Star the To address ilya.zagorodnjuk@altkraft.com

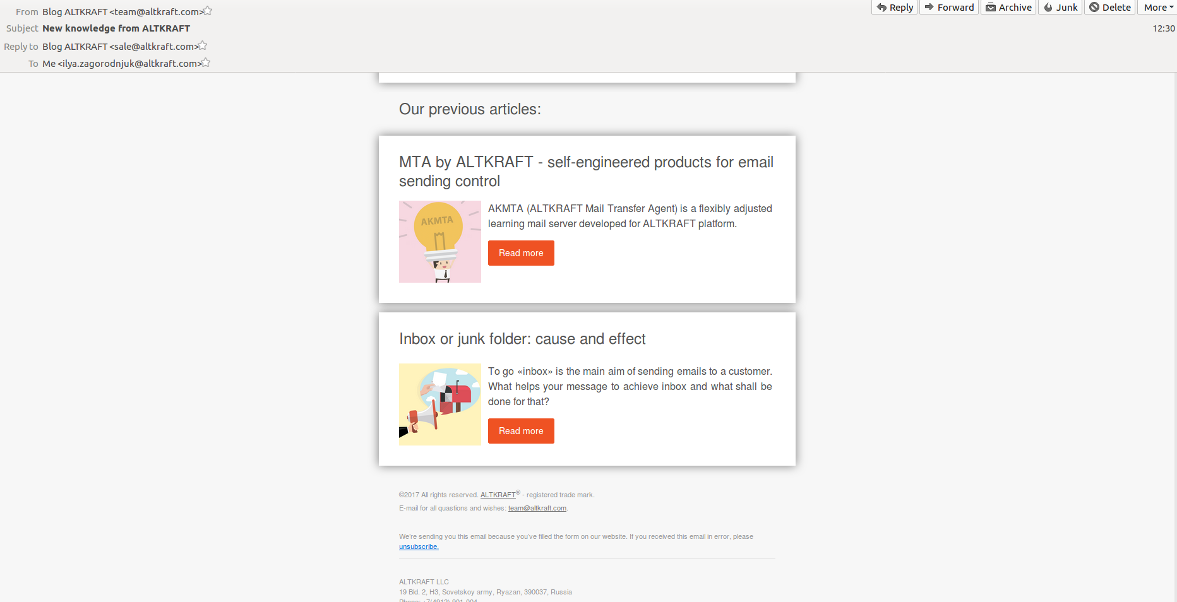206,63
